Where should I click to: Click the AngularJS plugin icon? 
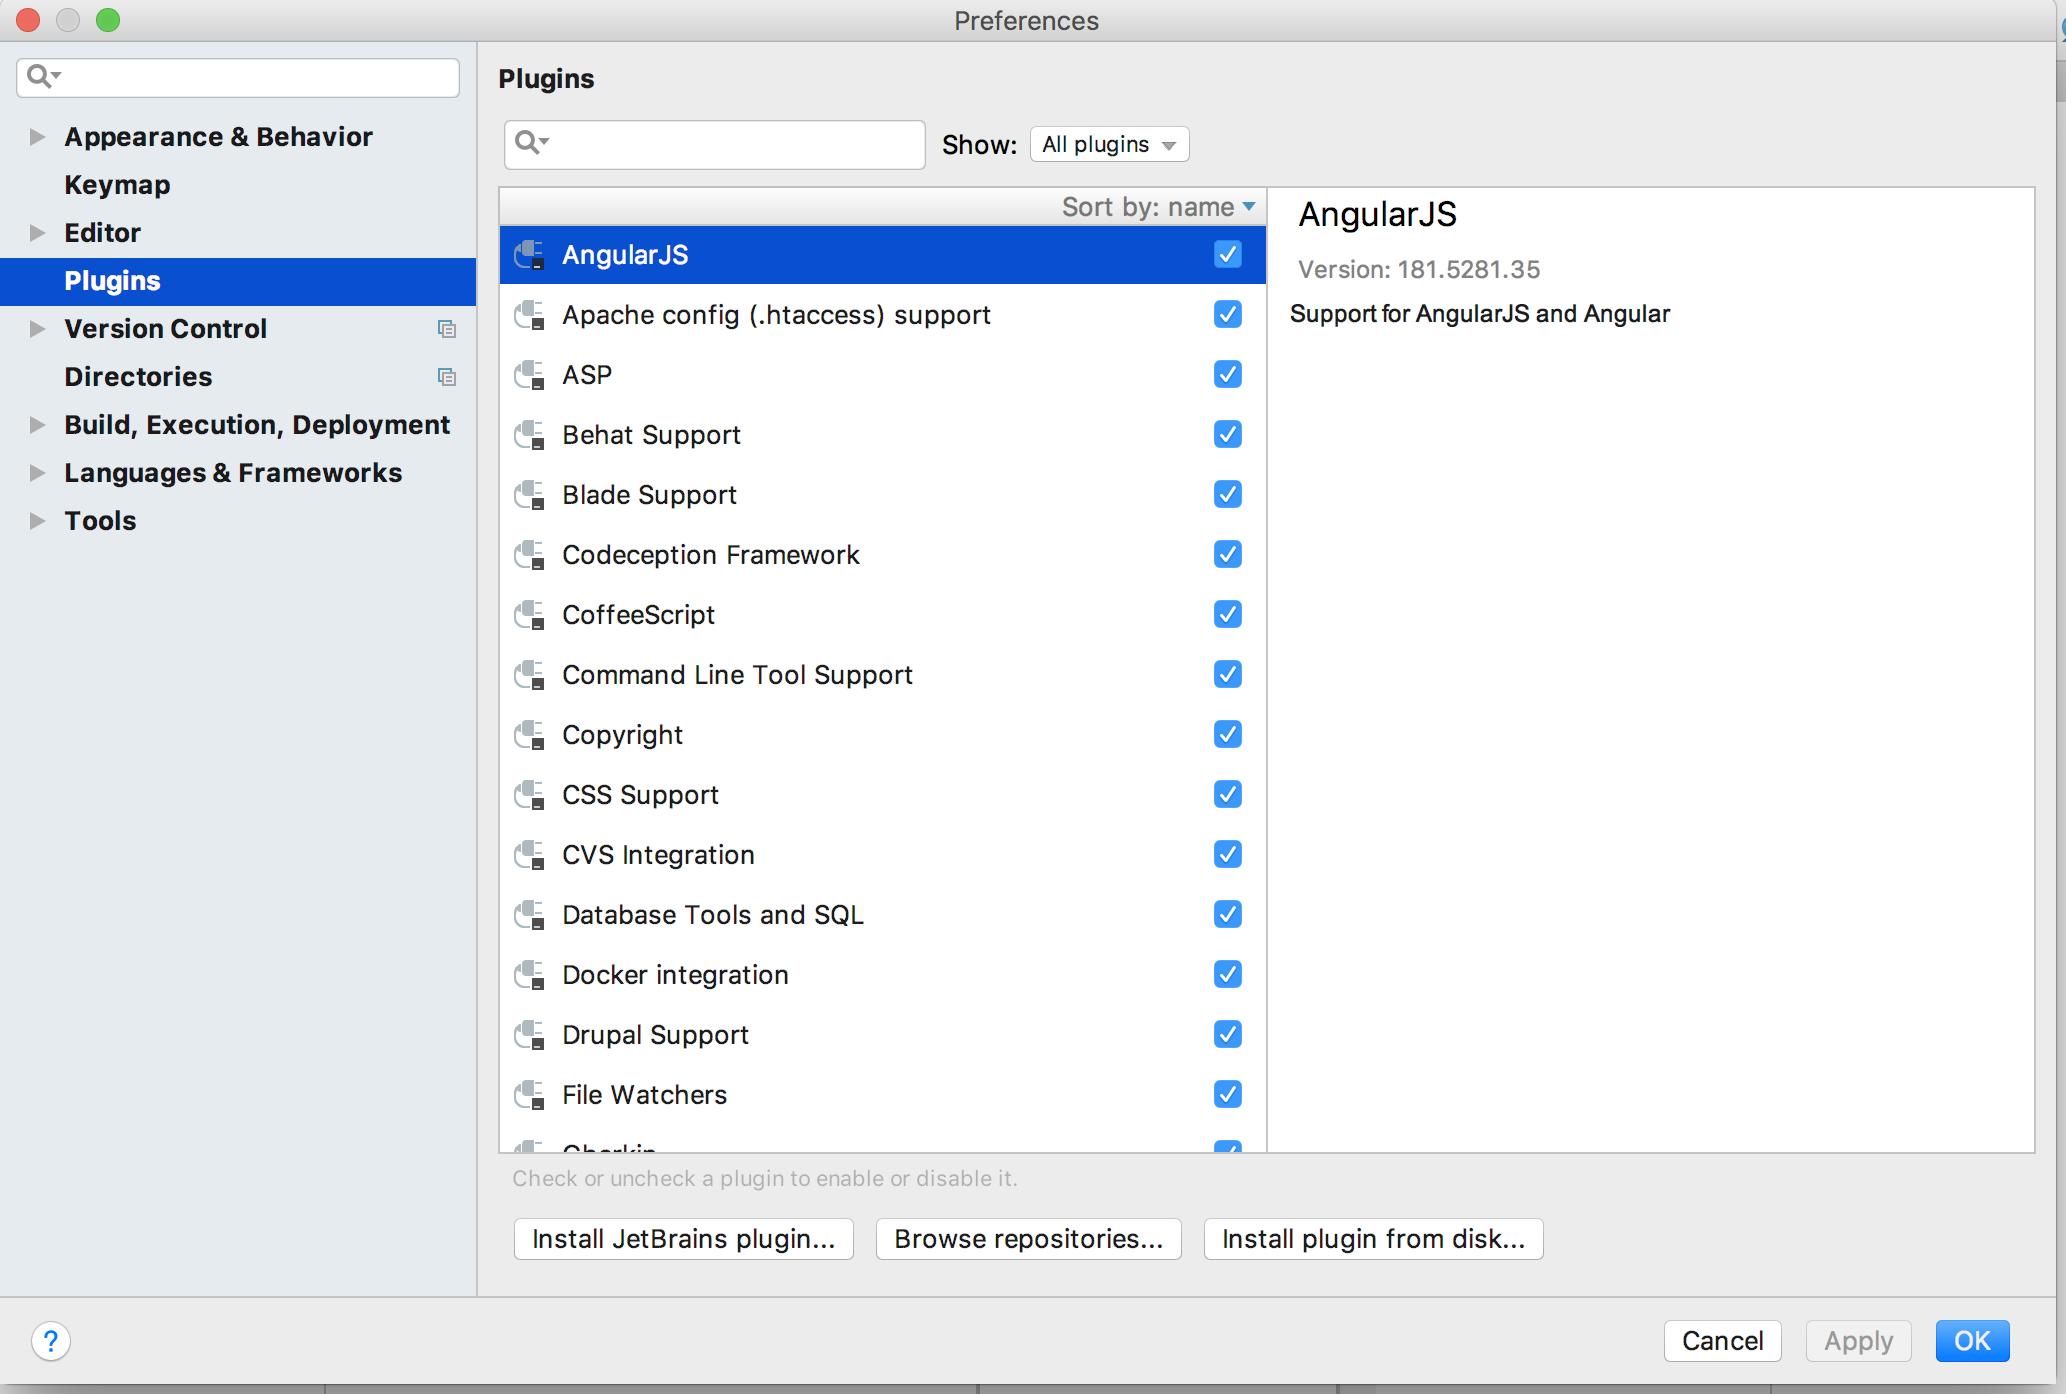[x=529, y=255]
